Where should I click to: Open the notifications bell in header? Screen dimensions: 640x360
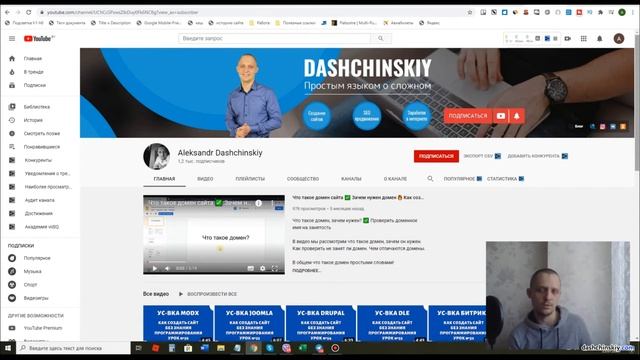pyautogui.click(x=600, y=38)
